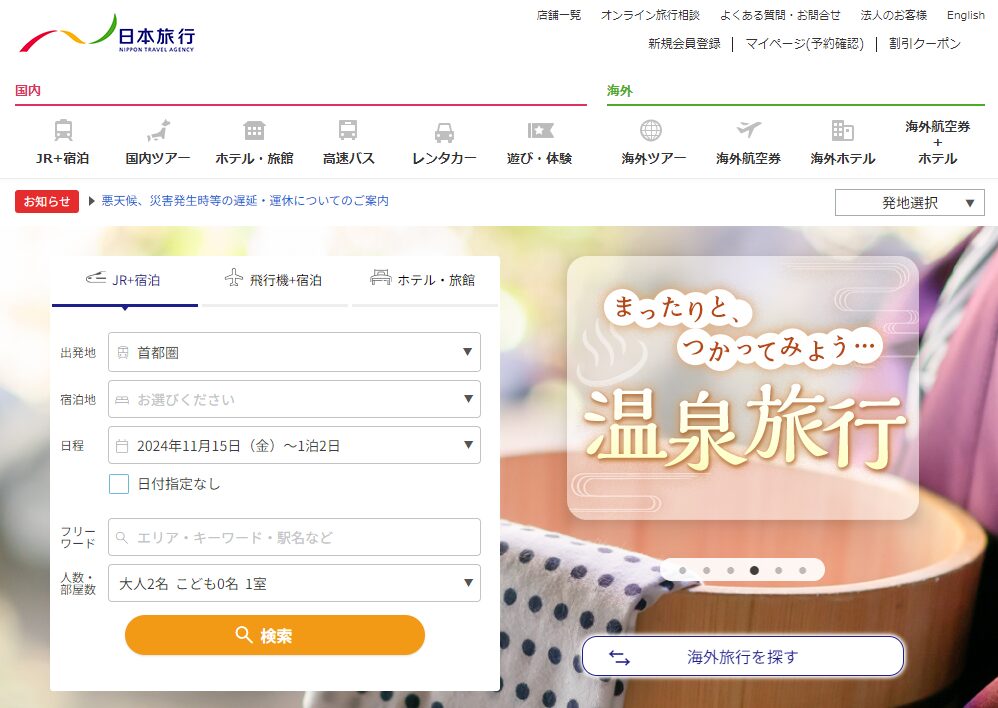Select the 海外航空券 airplane icon
Image resolution: width=998 pixels, height=708 pixels.
748,131
